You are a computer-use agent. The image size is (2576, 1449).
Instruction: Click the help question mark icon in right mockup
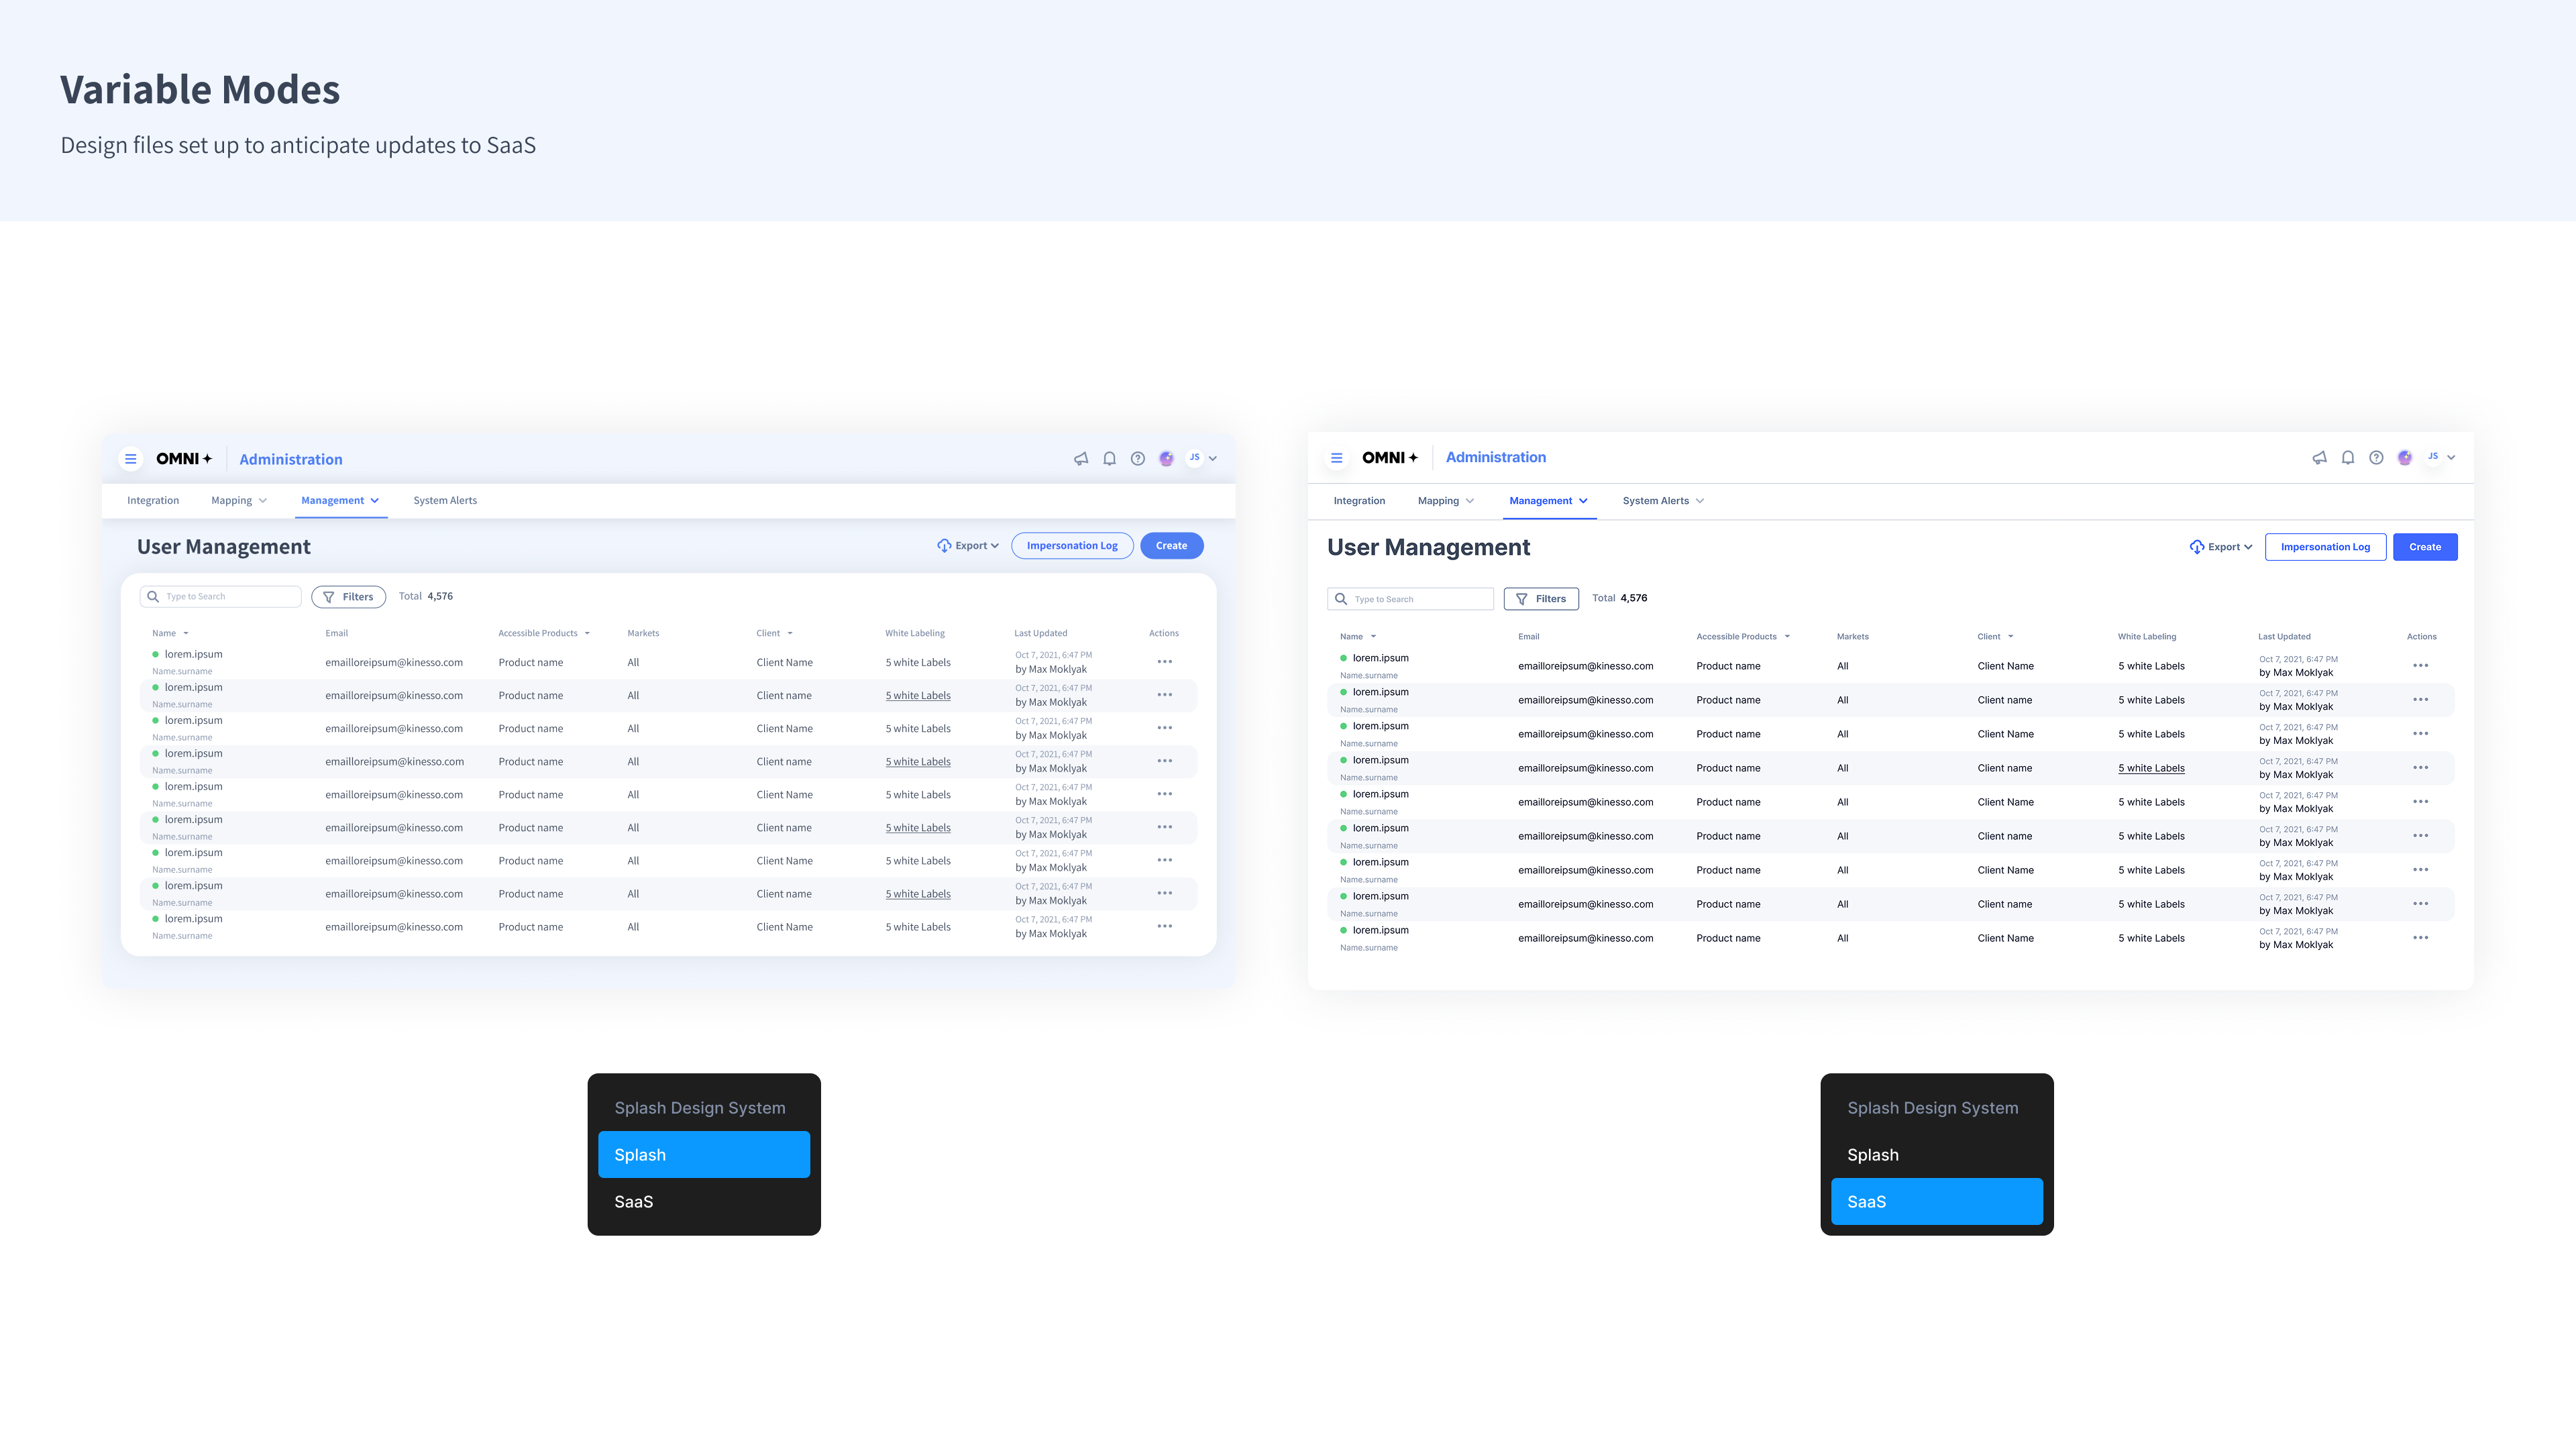coord(2376,458)
